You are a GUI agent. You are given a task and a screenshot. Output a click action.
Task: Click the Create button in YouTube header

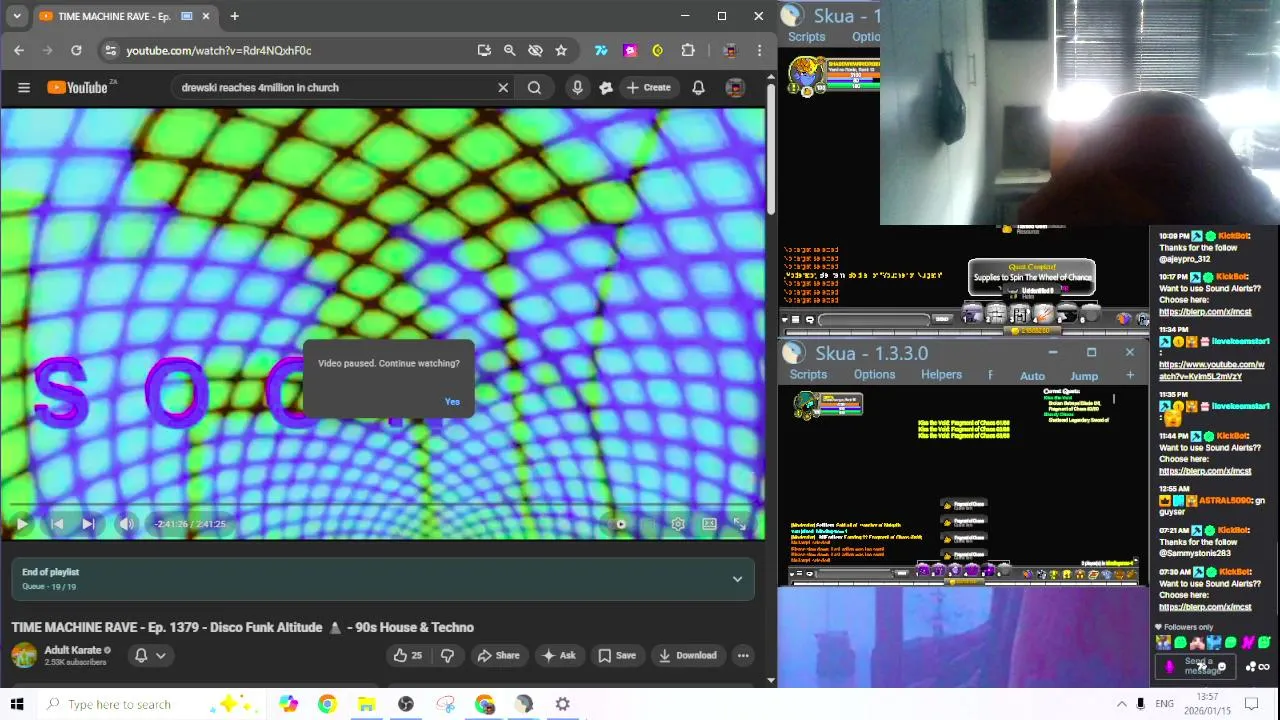point(649,88)
